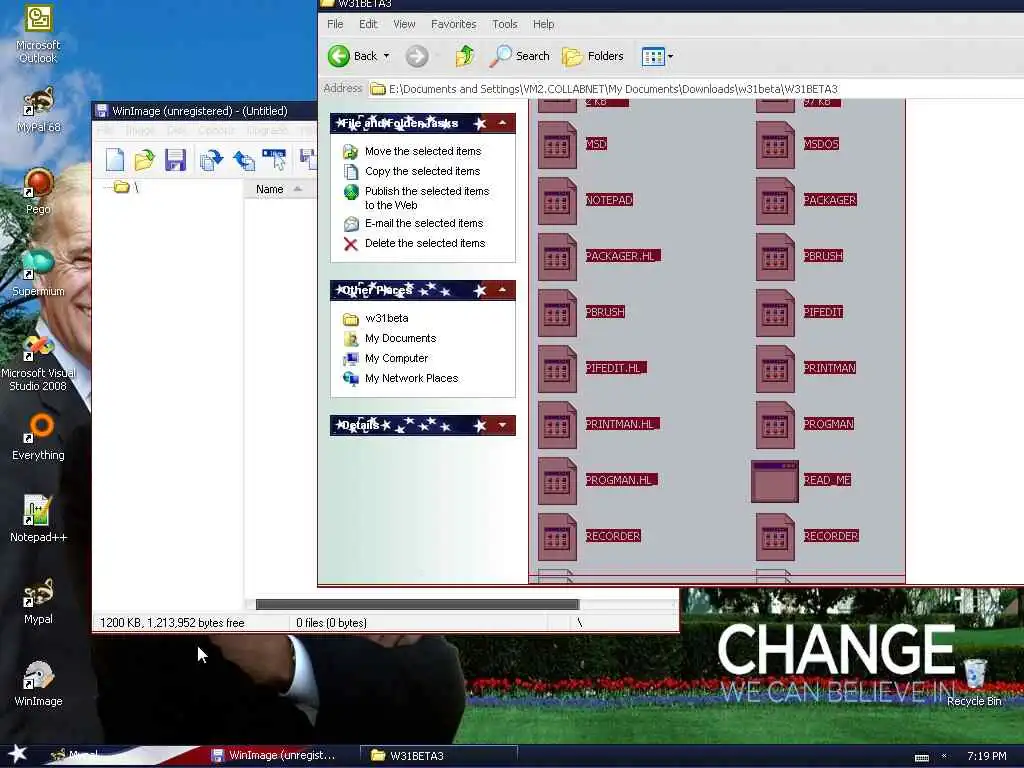
Task: Go Up one folder level in Explorer
Action: (x=464, y=56)
